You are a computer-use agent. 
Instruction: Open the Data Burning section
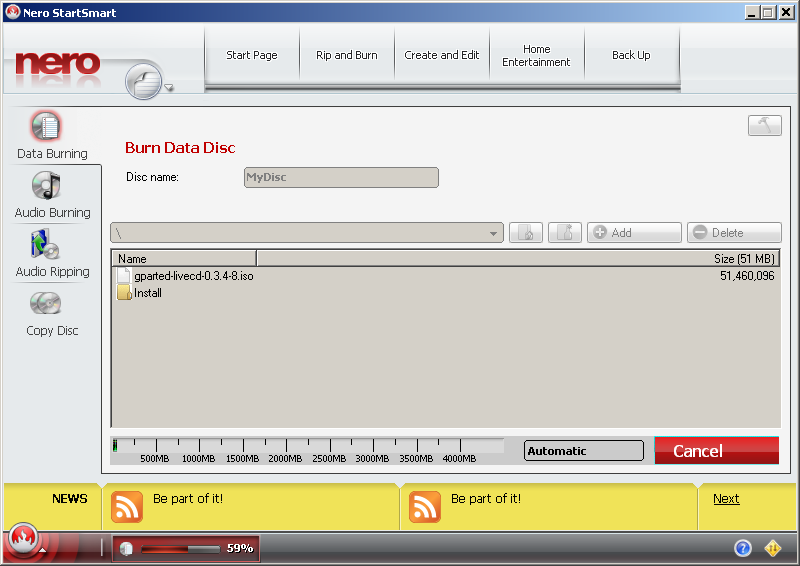(52, 135)
